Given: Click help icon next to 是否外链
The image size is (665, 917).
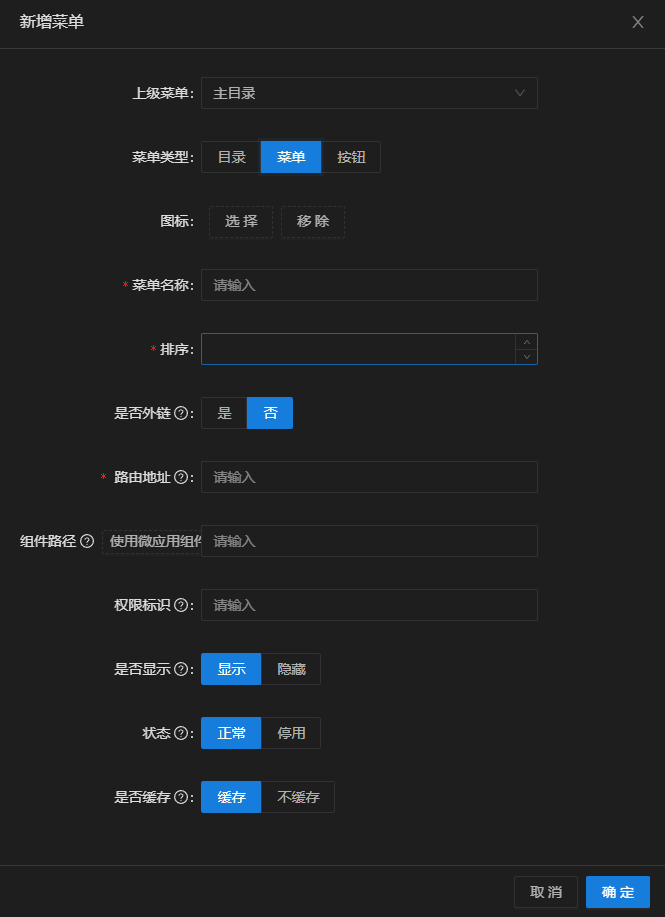Looking at the screenshot, I should (x=181, y=413).
